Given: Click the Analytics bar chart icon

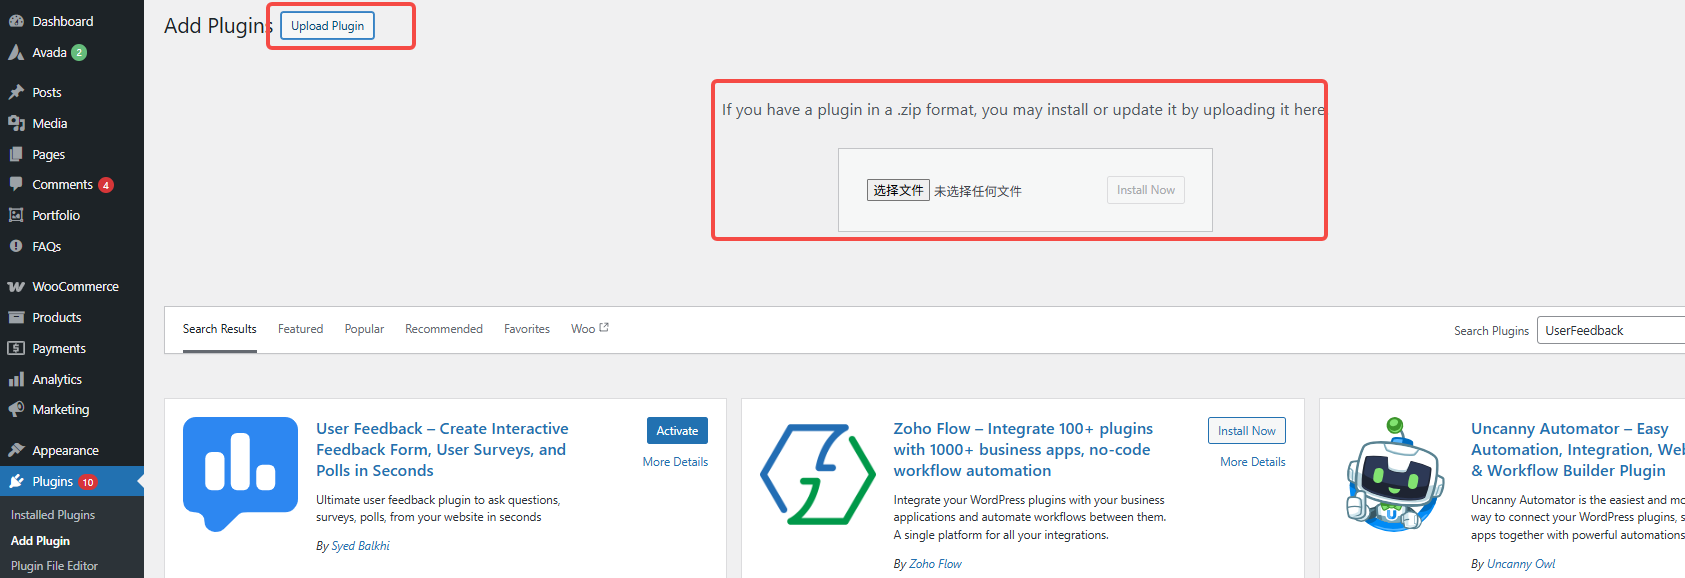Looking at the screenshot, I should pos(16,379).
